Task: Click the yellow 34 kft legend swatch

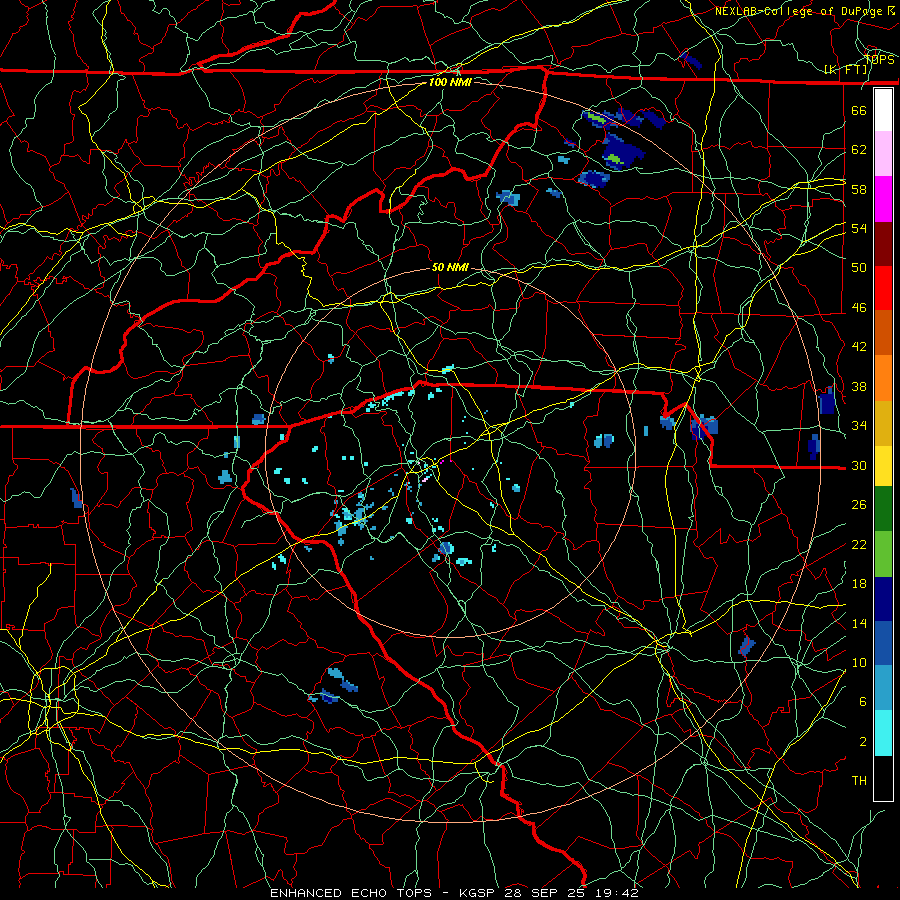Action: (883, 466)
